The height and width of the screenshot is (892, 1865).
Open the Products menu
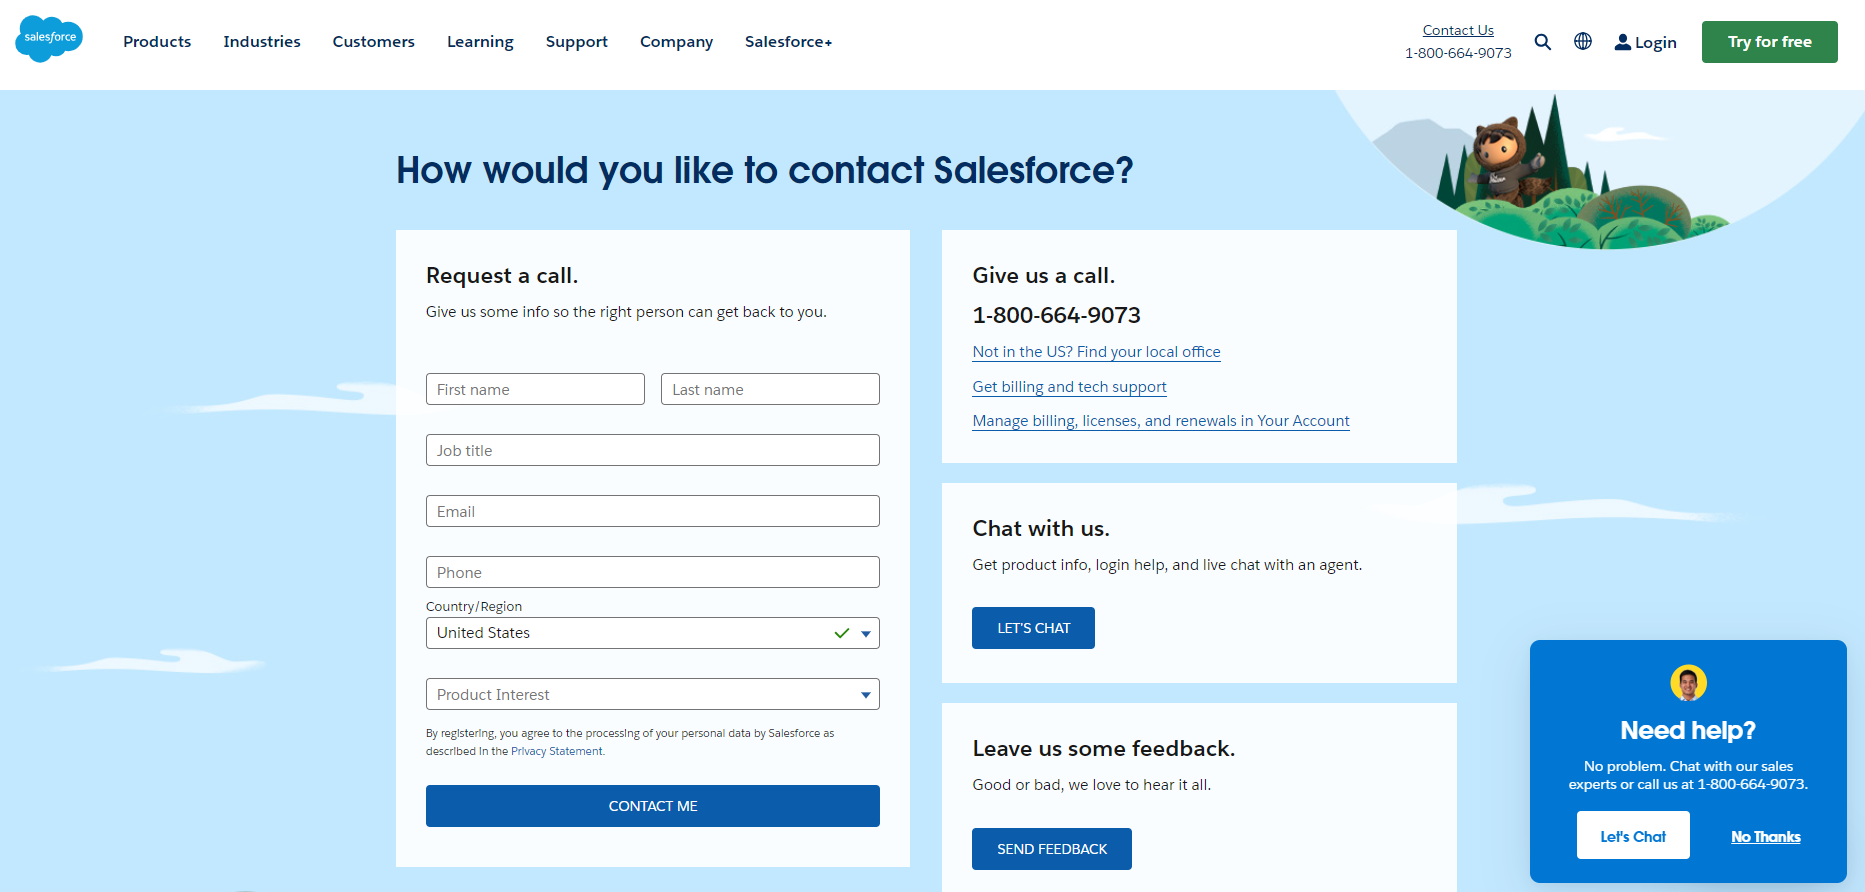(157, 41)
